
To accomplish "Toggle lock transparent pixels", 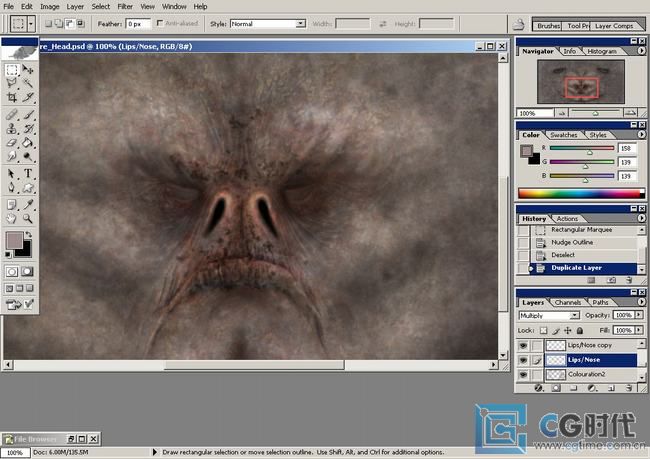I will point(543,330).
